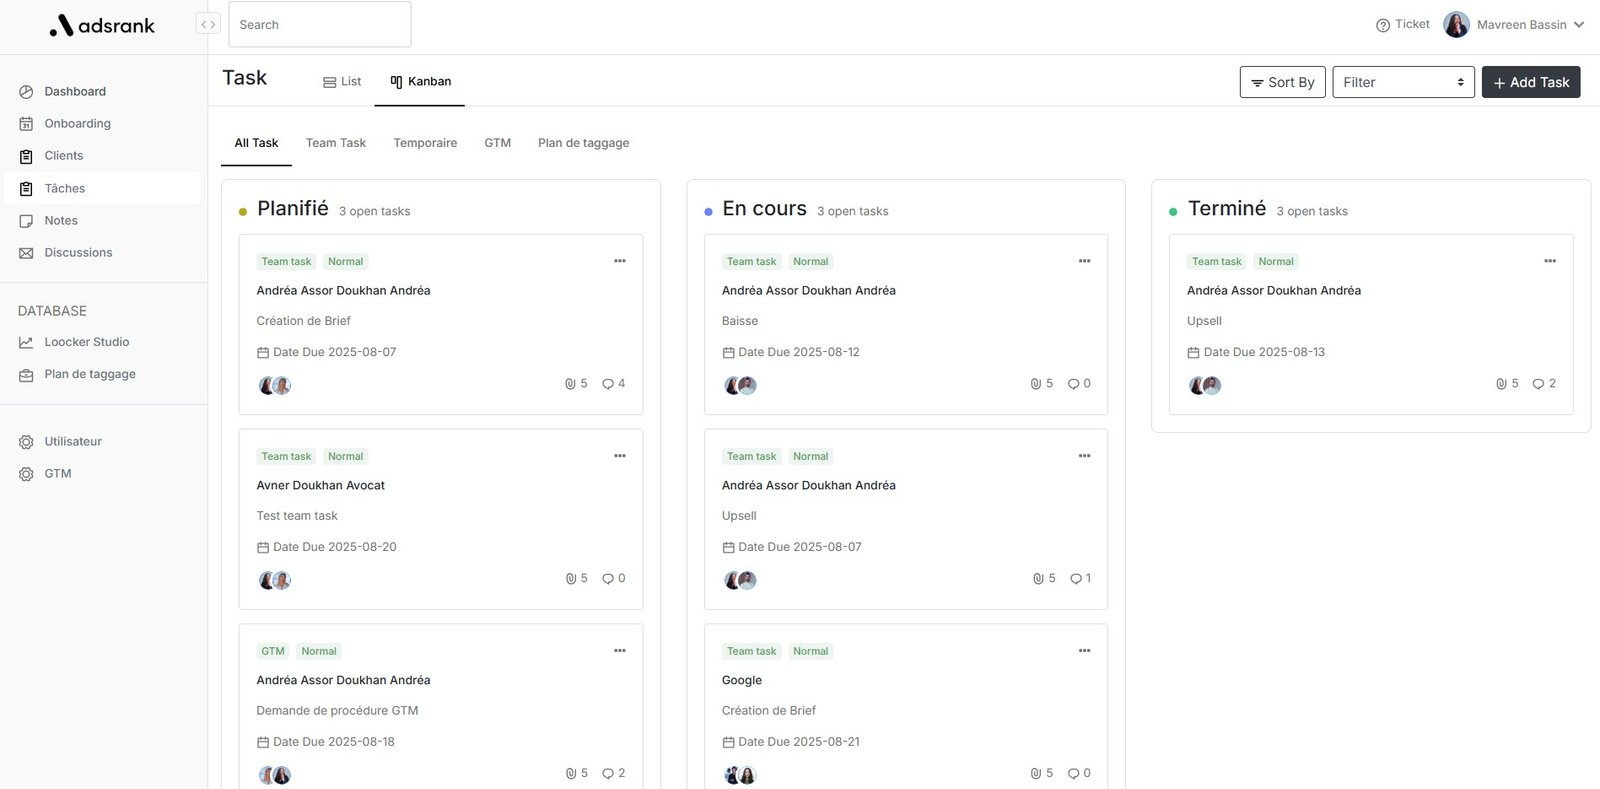Open the Onboarding calendar icon
The height and width of the screenshot is (789, 1600).
26,124
